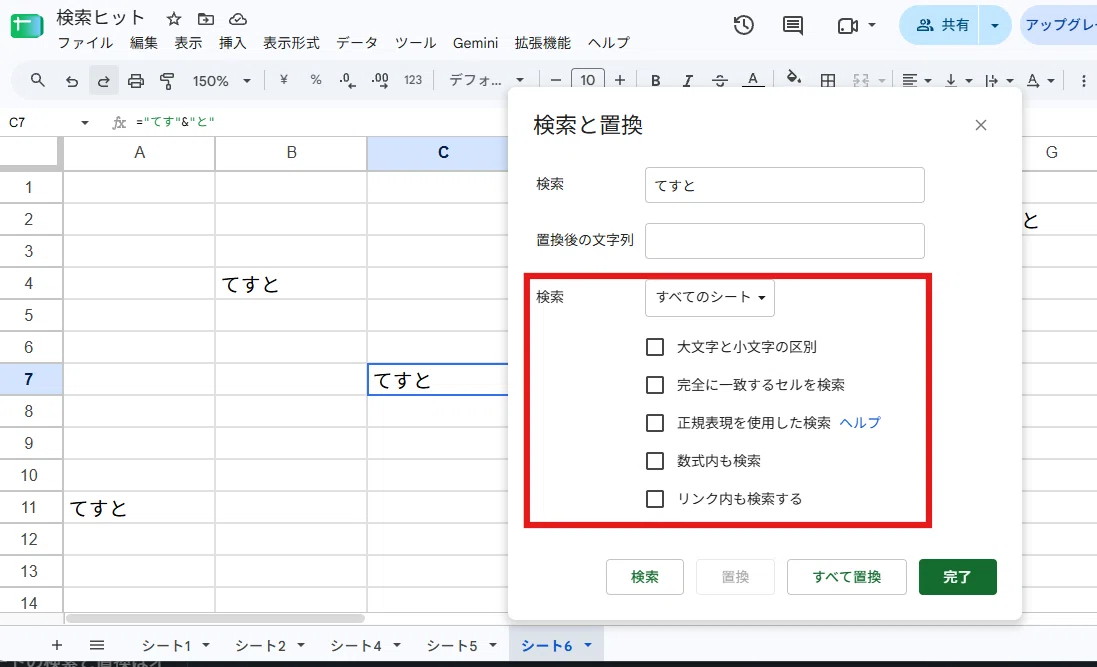Switch to the シート2 tab
The image size is (1097, 667).
click(x=260, y=645)
